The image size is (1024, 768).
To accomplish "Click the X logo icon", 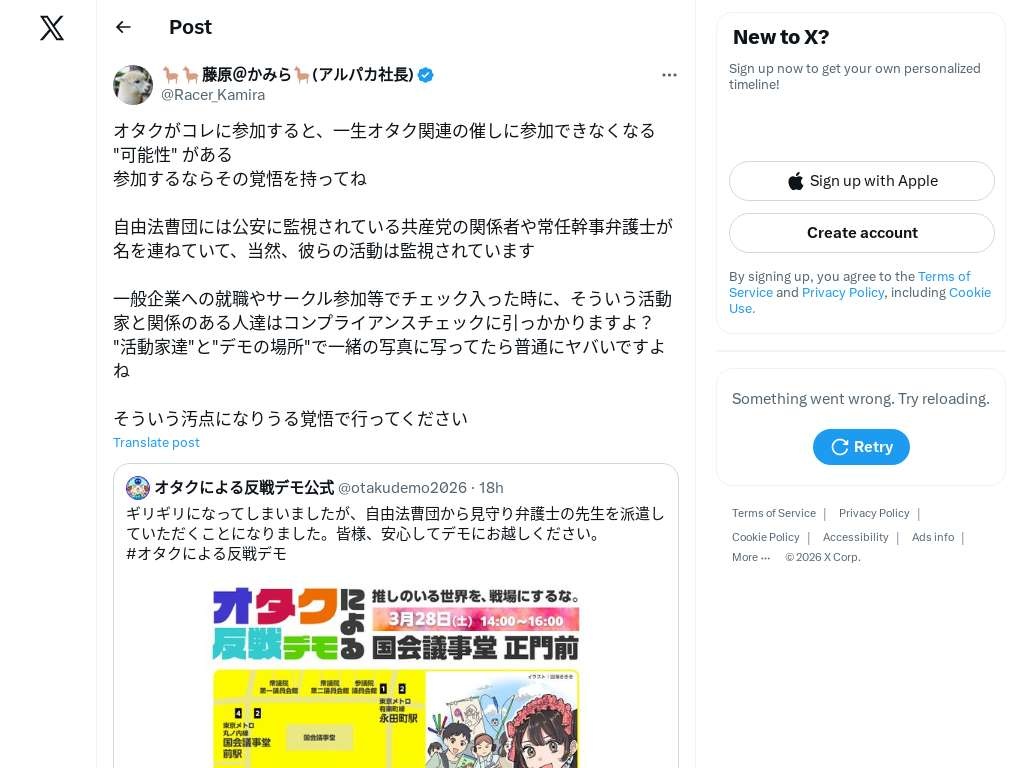I will 52,28.
